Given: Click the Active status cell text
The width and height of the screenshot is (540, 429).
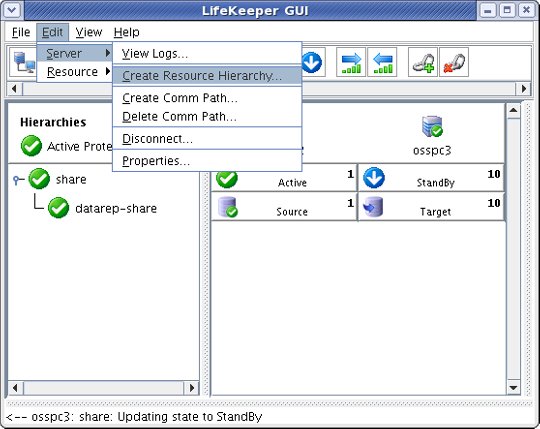Looking at the screenshot, I should (292, 182).
